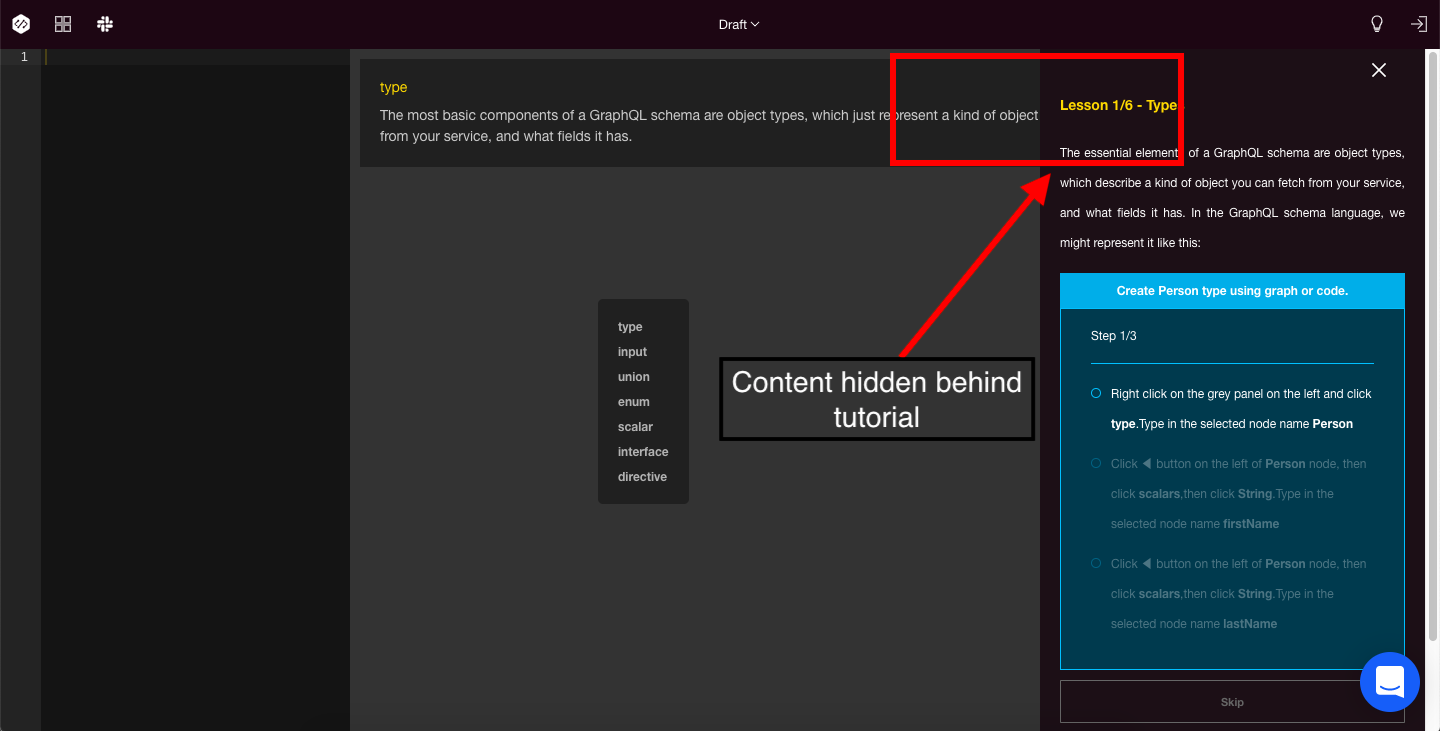The width and height of the screenshot is (1440, 731).
Task: Click the lightbulb hints icon
Action: click(x=1376, y=23)
